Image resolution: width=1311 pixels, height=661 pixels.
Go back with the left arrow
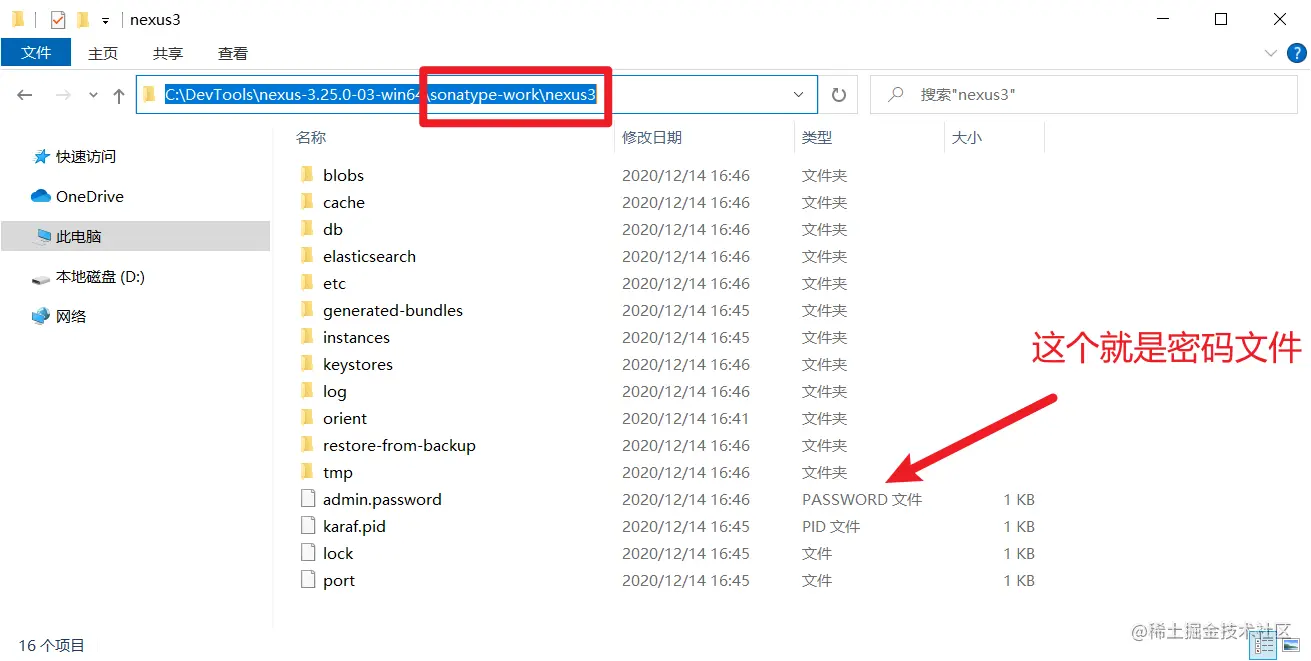pos(25,95)
